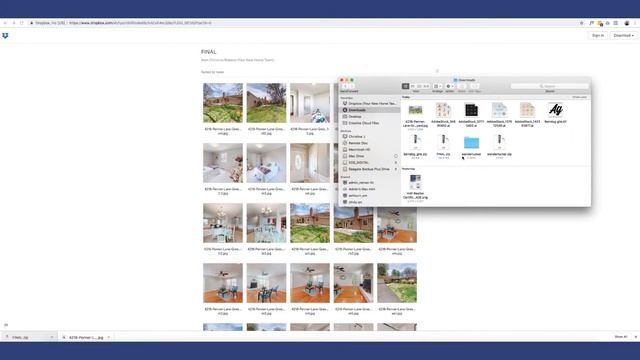The width and height of the screenshot is (640, 360).
Task: Click the Dropbox logo on the web page
Action: click(5, 36)
